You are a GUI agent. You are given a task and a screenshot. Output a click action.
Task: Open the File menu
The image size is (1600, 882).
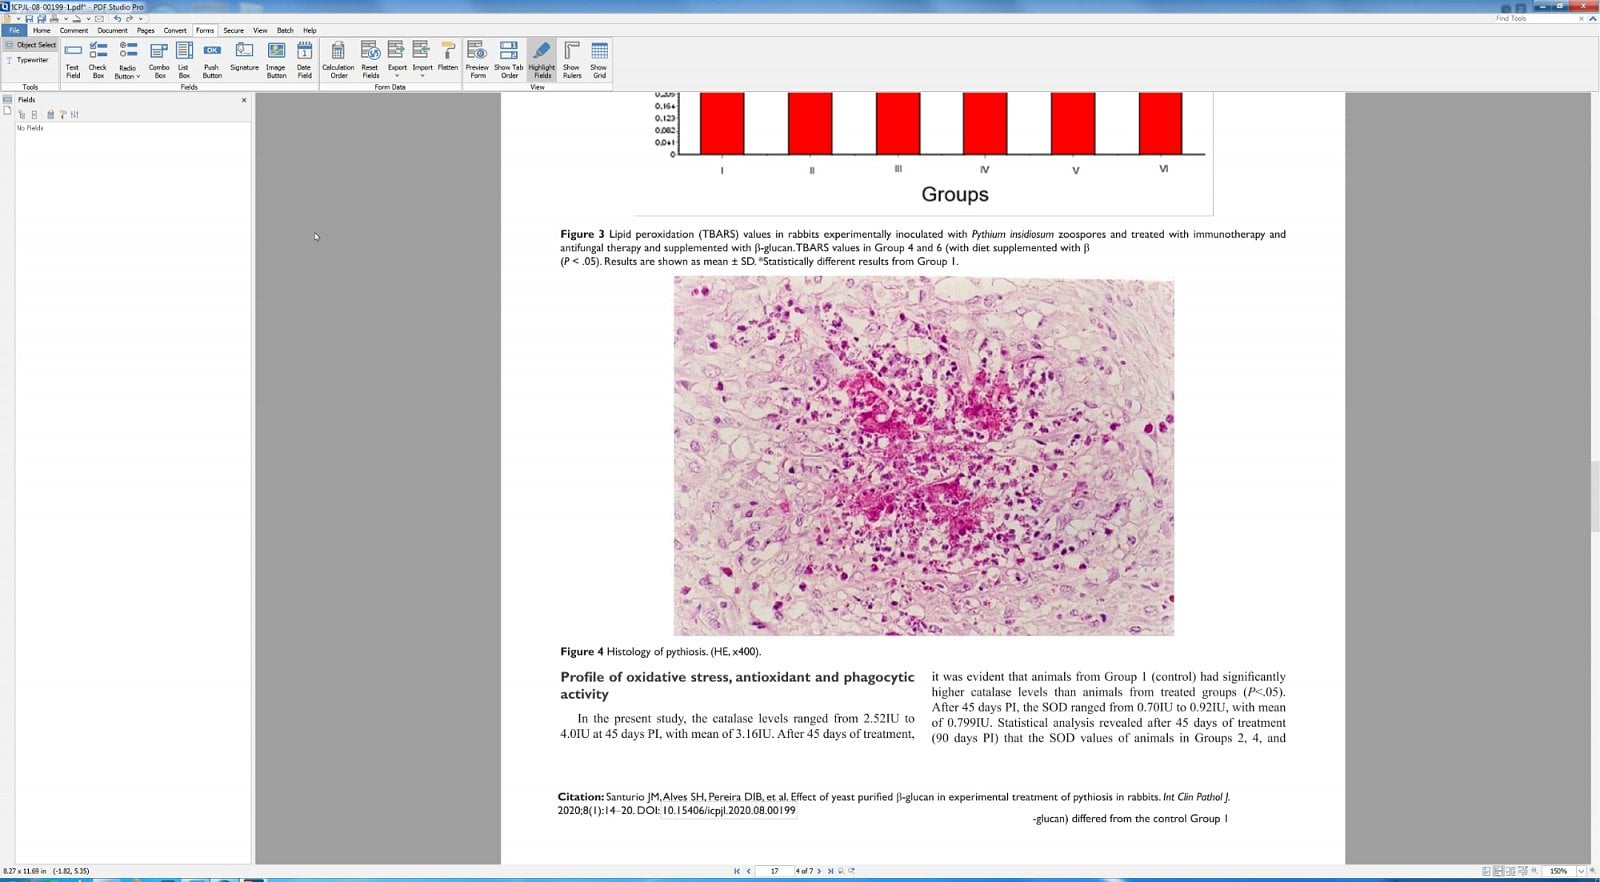(14, 30)
